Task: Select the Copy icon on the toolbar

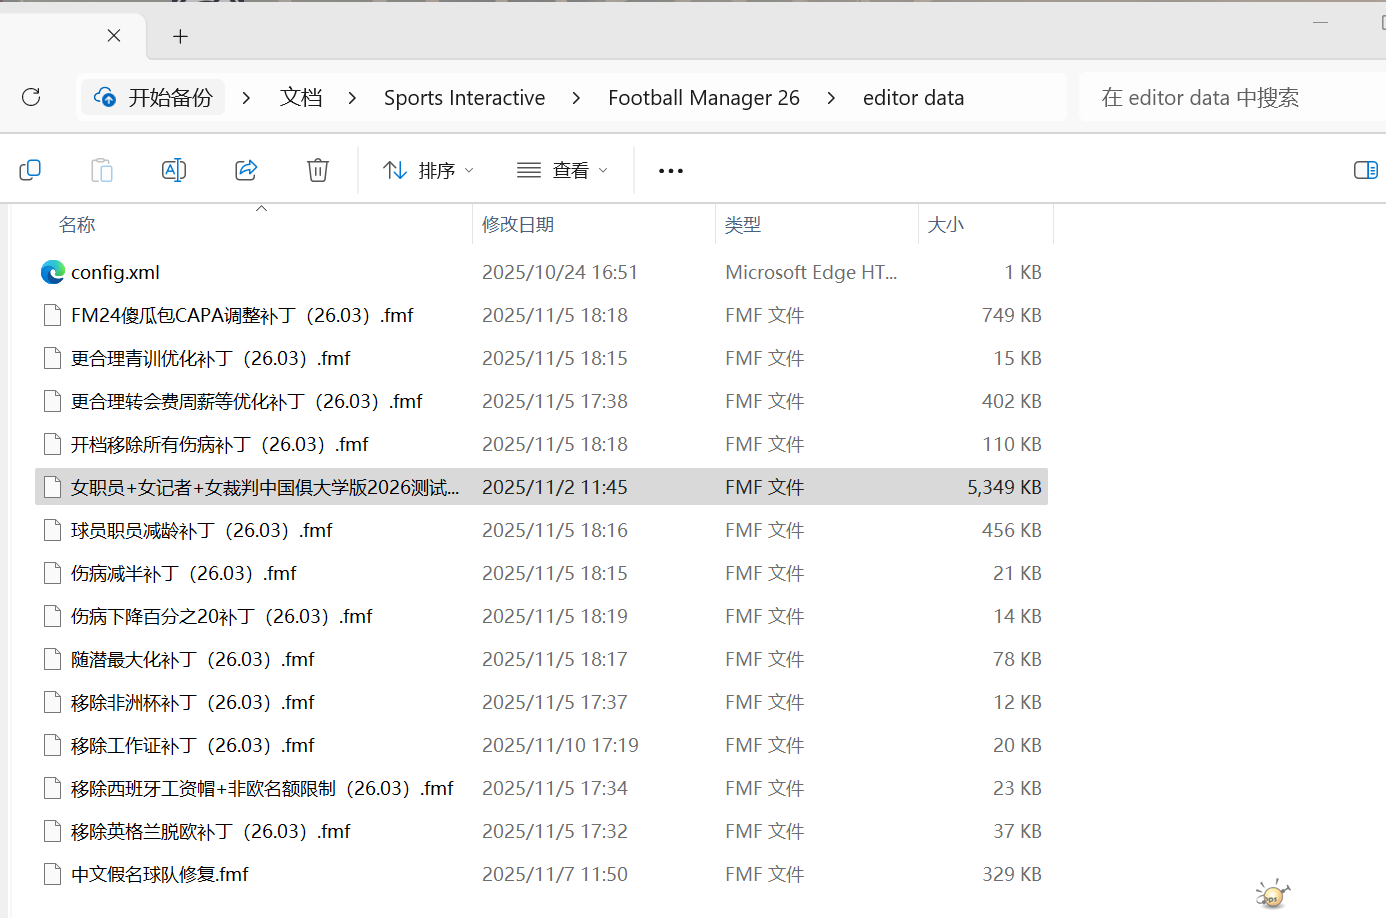Action: 30,170
